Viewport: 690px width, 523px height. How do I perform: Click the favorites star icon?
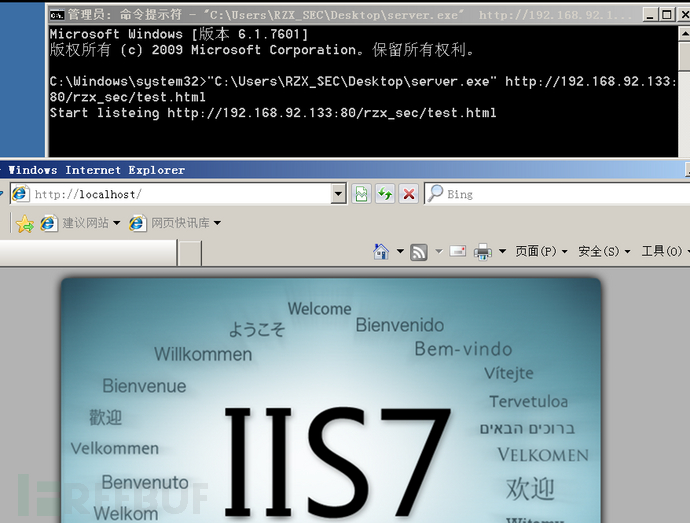25,224
